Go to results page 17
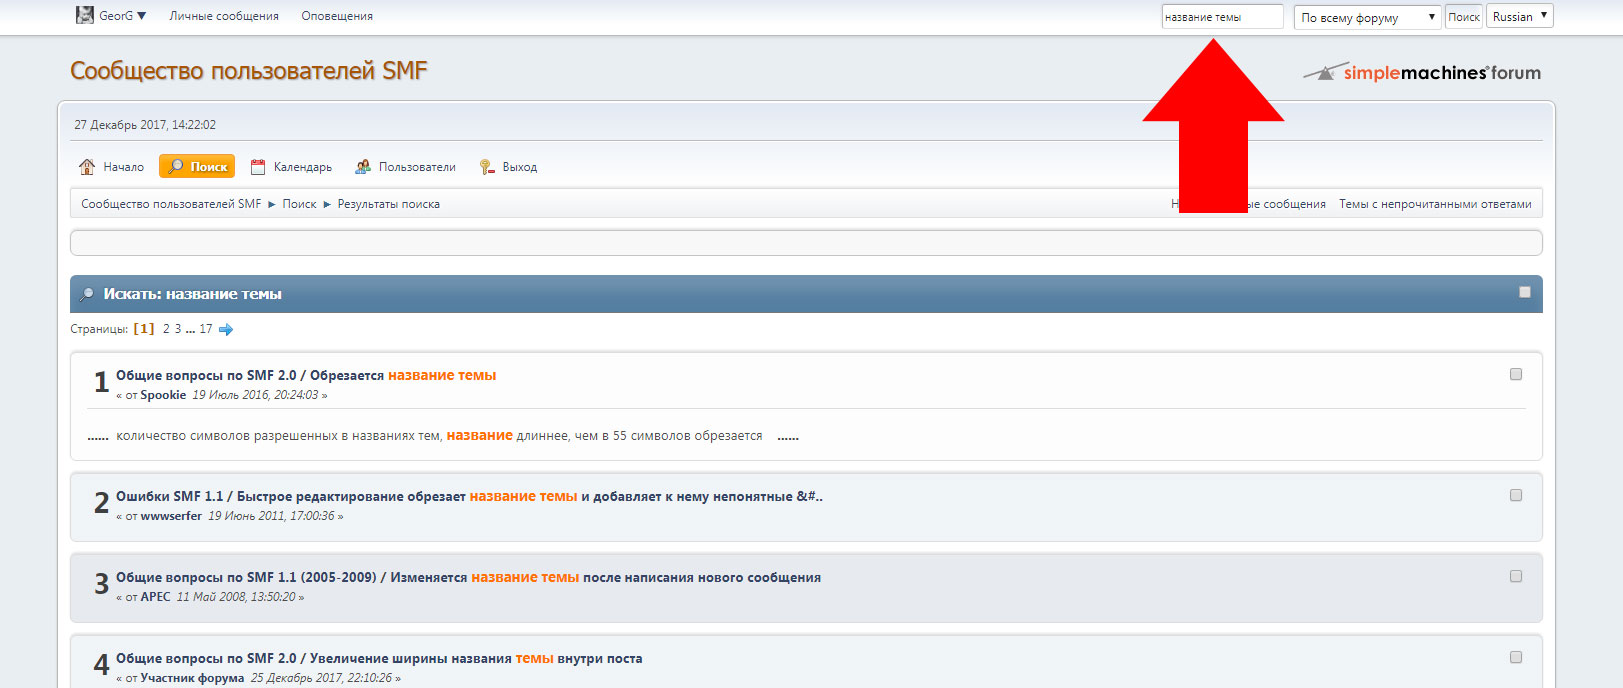 (x=205, y=329)
